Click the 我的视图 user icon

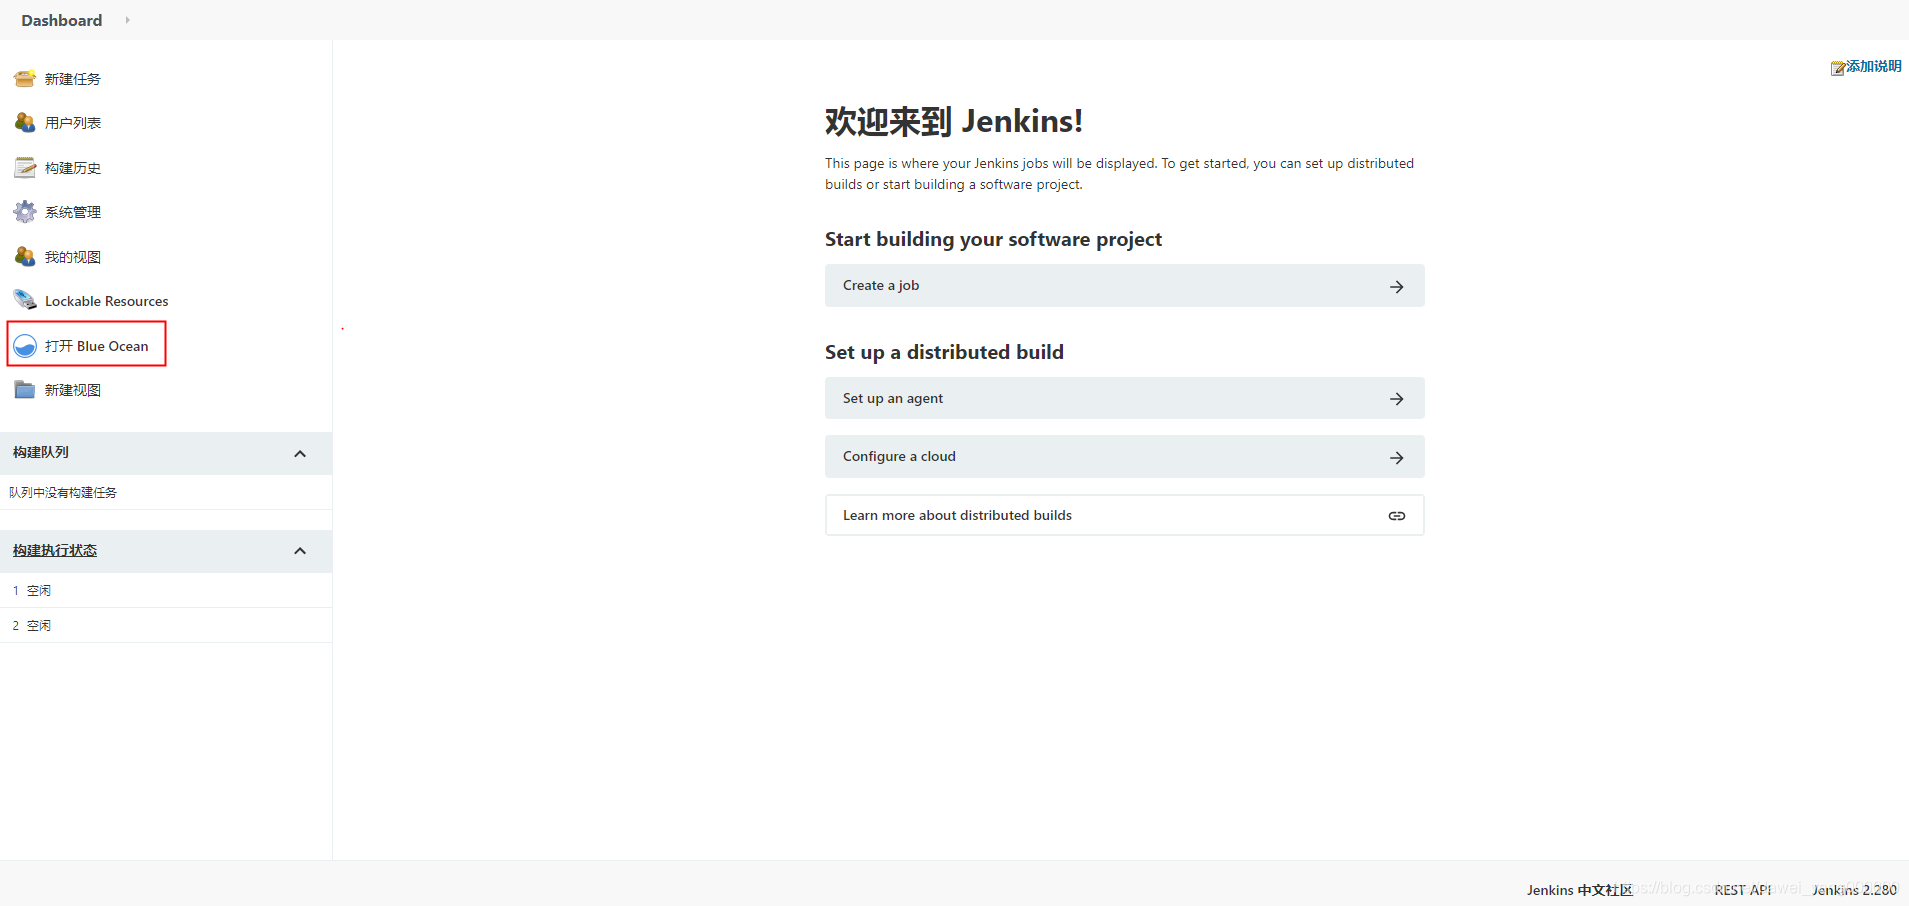(25, 257)
